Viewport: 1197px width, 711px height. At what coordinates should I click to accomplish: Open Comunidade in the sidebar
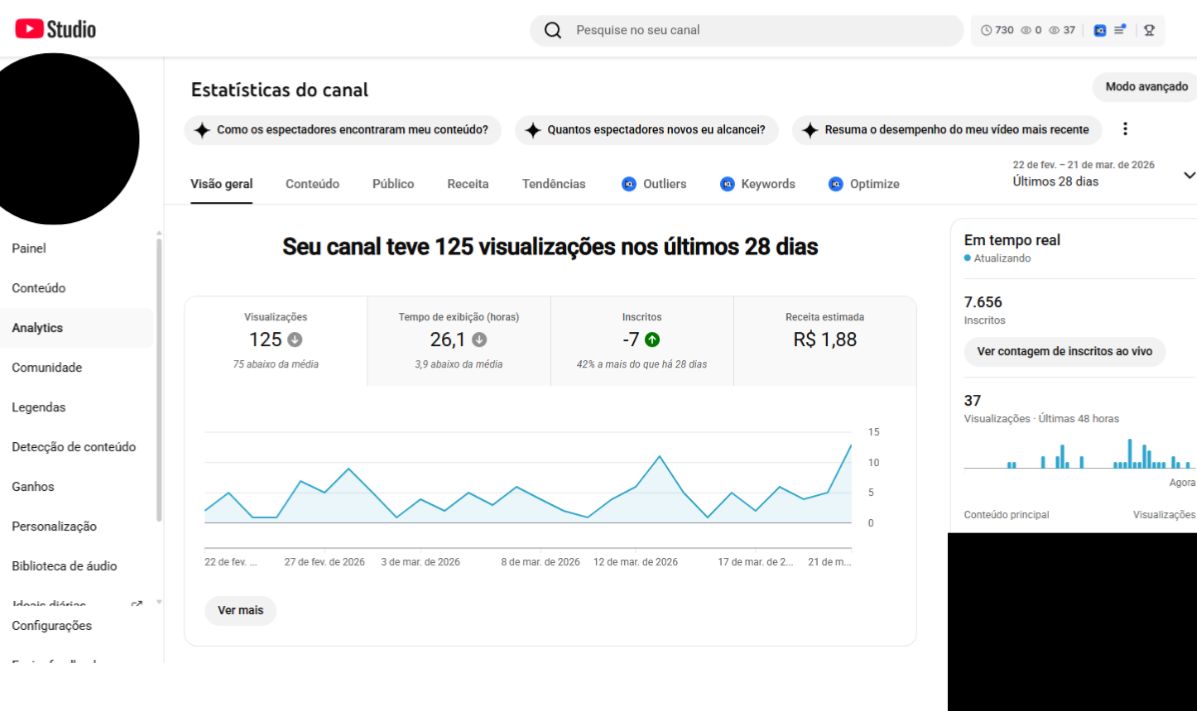(x=76, y=367)
